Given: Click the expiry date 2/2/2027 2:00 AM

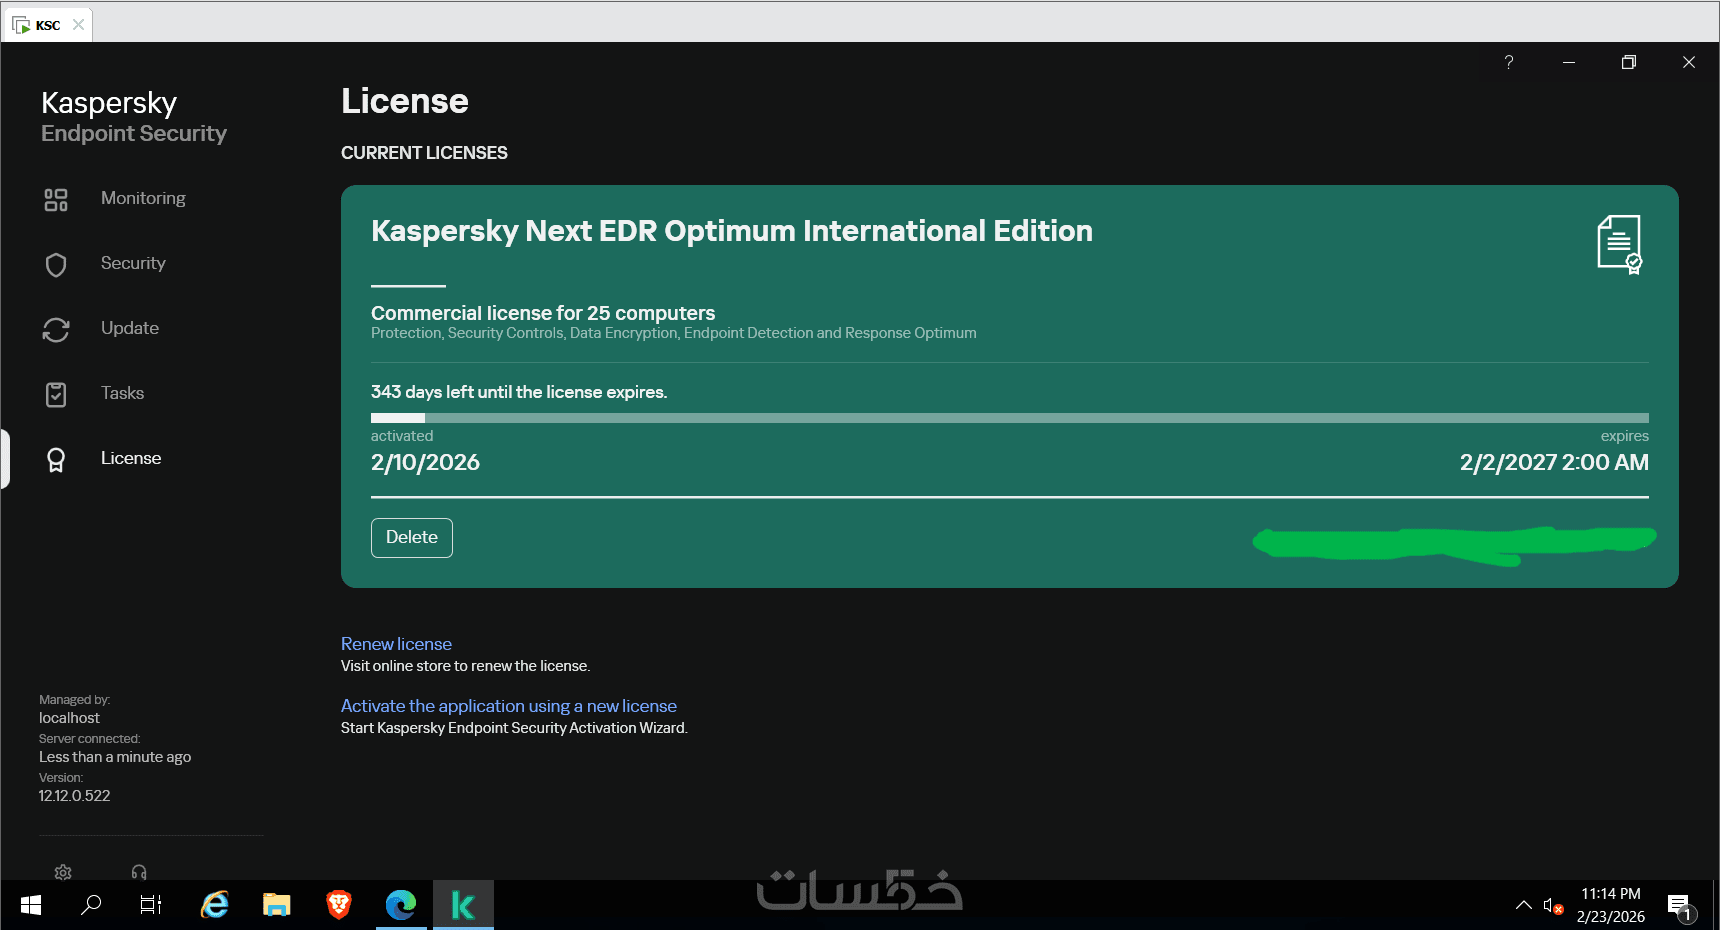Looking at the screenshot, I should click(x=1554, y=463).
